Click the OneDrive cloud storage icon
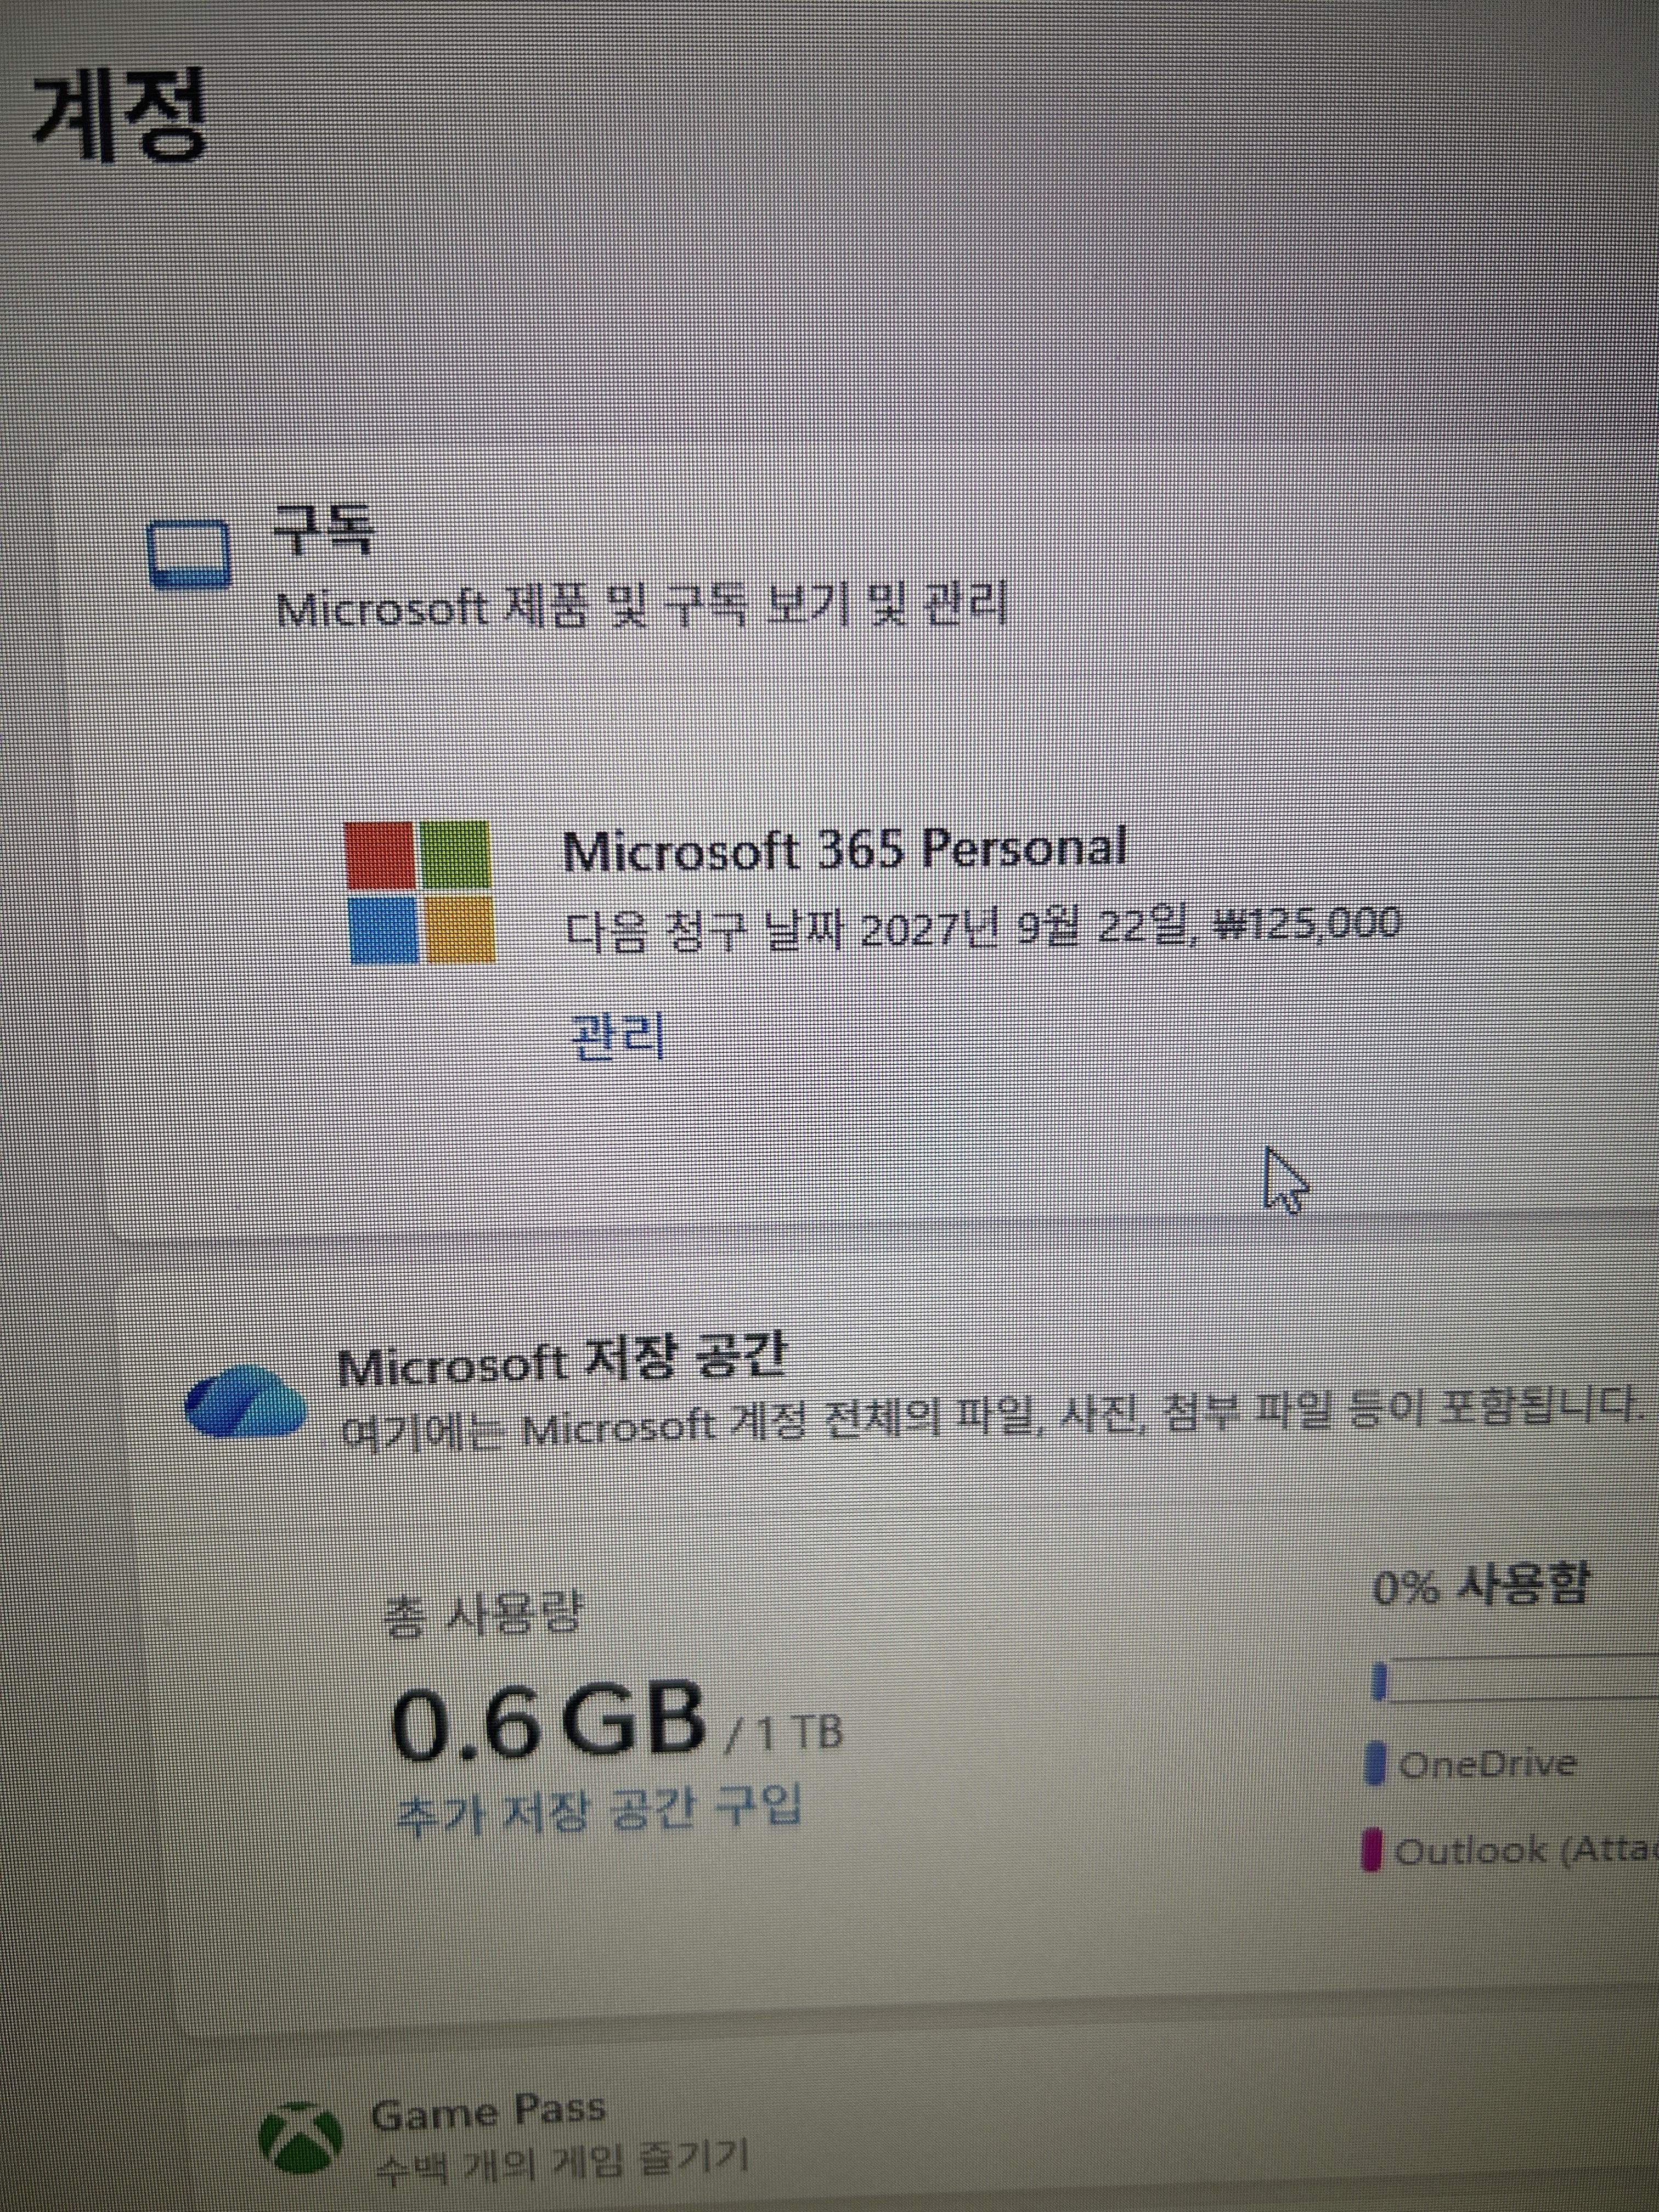This screenshot has width=1659, height=2212. 246,1401
